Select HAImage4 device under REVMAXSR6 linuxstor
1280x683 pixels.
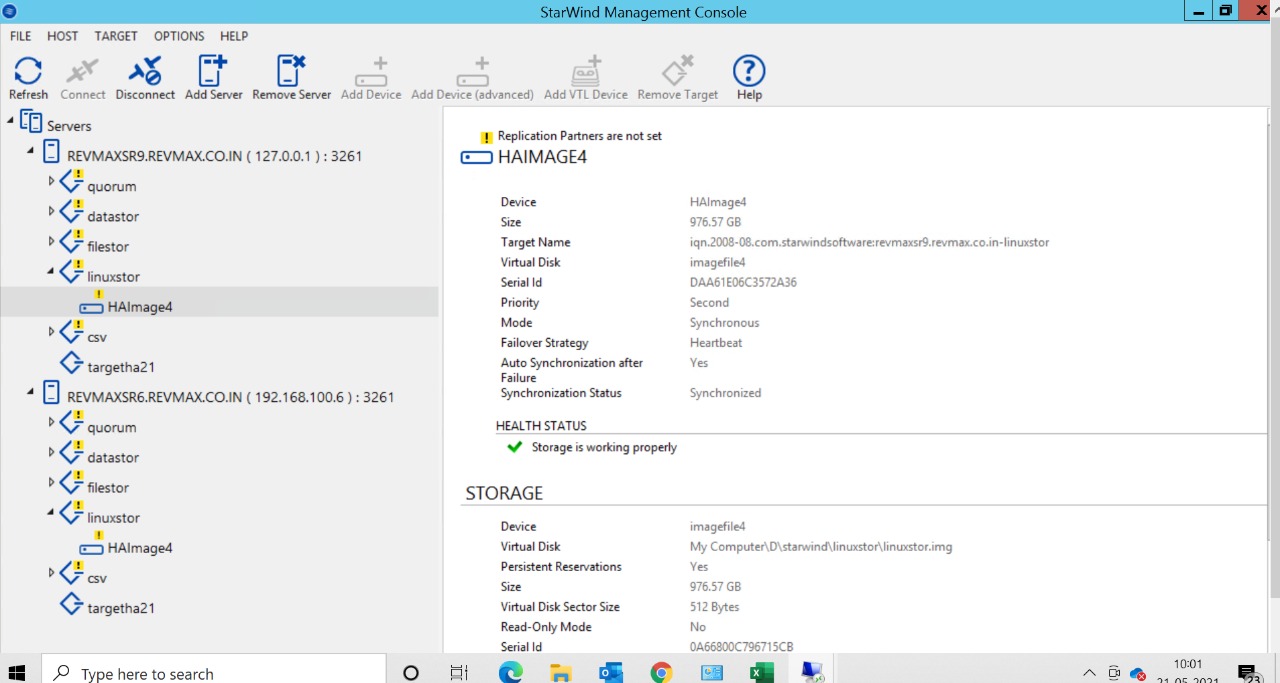coord(140,548)
